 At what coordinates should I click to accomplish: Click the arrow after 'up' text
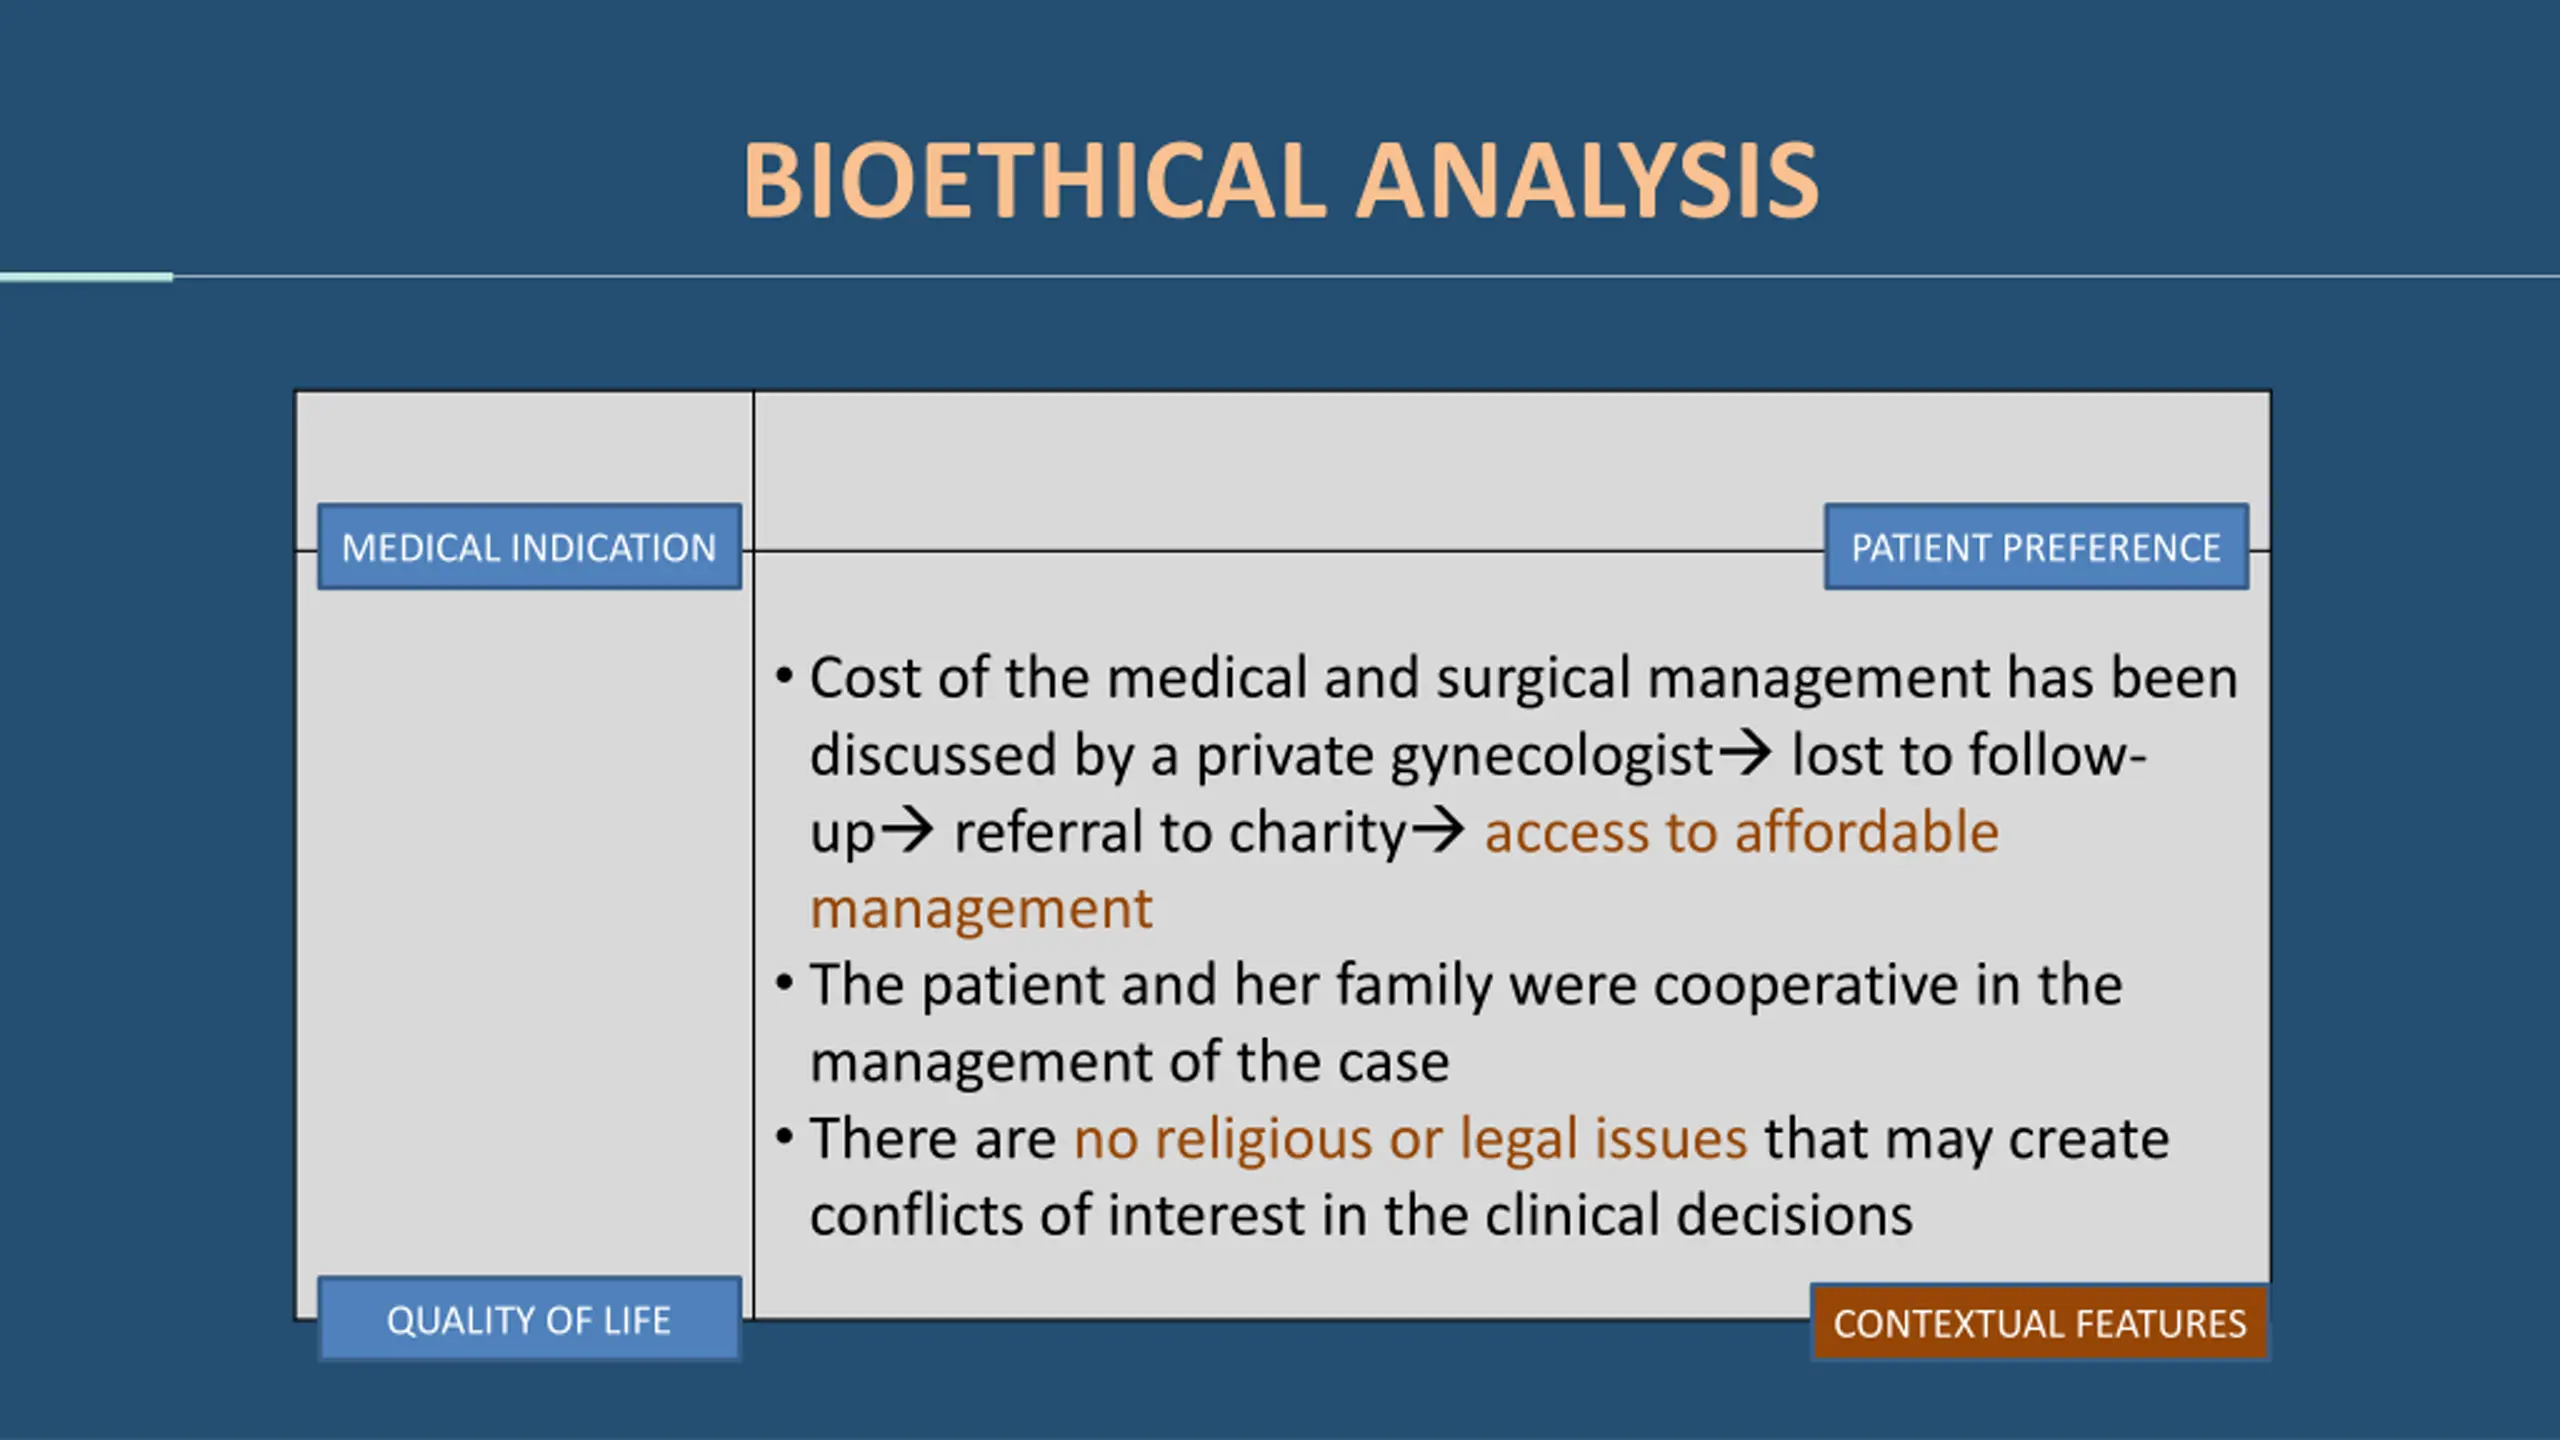tap(907, 830)
